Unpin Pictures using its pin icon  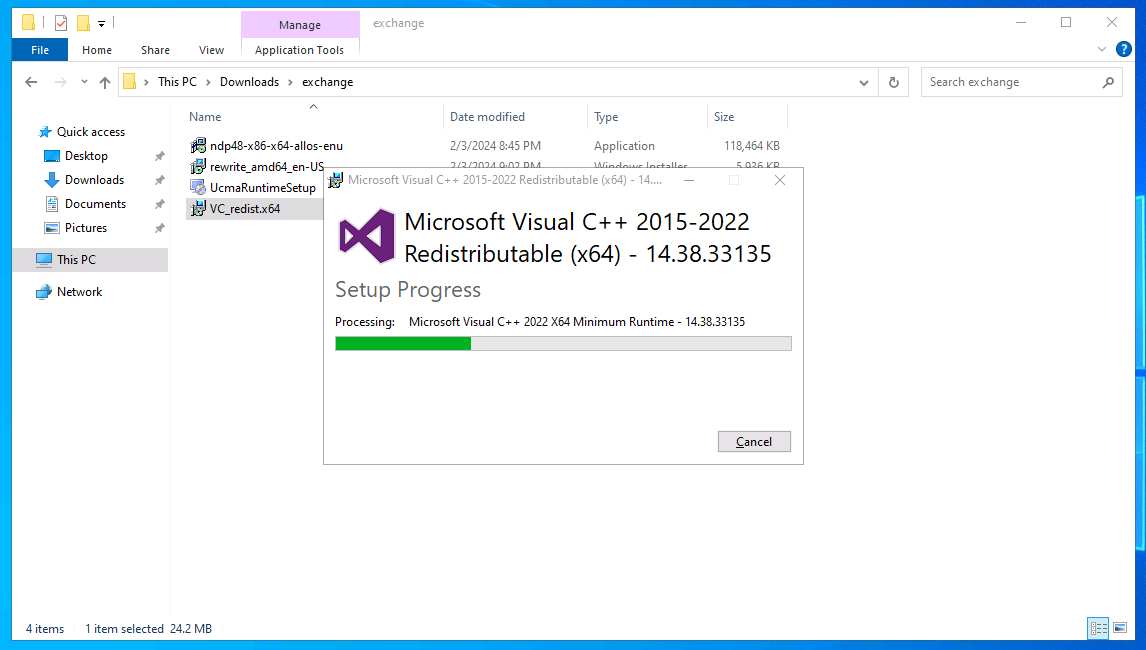pos(159,229)
